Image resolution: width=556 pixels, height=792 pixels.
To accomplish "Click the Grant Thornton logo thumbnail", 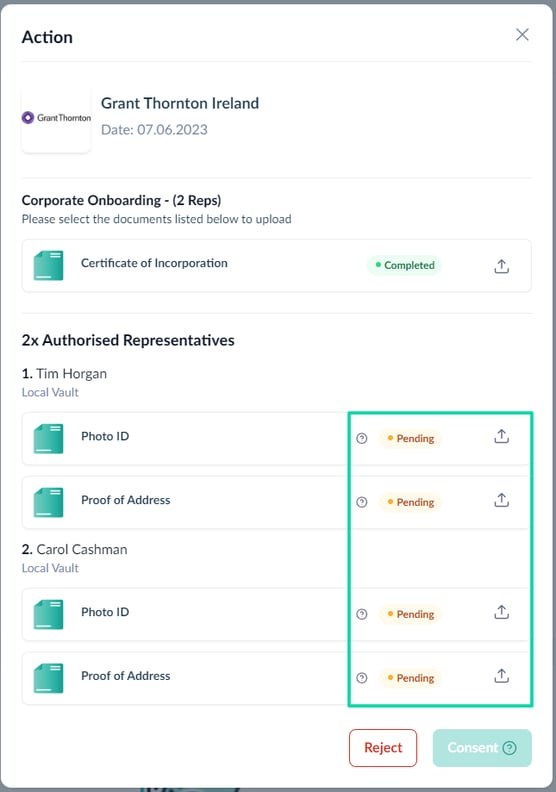I will [x=56, y=118].
